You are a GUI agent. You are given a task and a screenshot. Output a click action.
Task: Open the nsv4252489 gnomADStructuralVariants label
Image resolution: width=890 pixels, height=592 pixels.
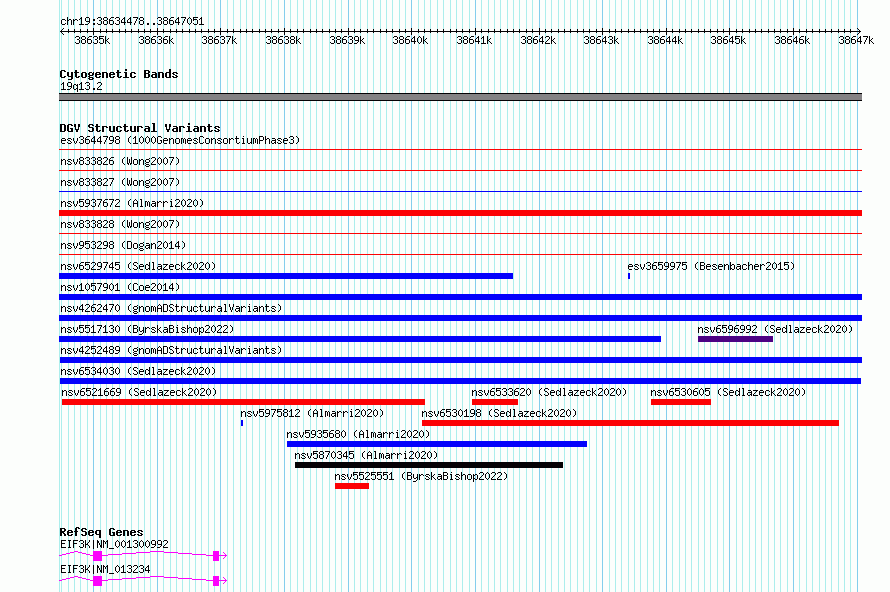point(171,350)
